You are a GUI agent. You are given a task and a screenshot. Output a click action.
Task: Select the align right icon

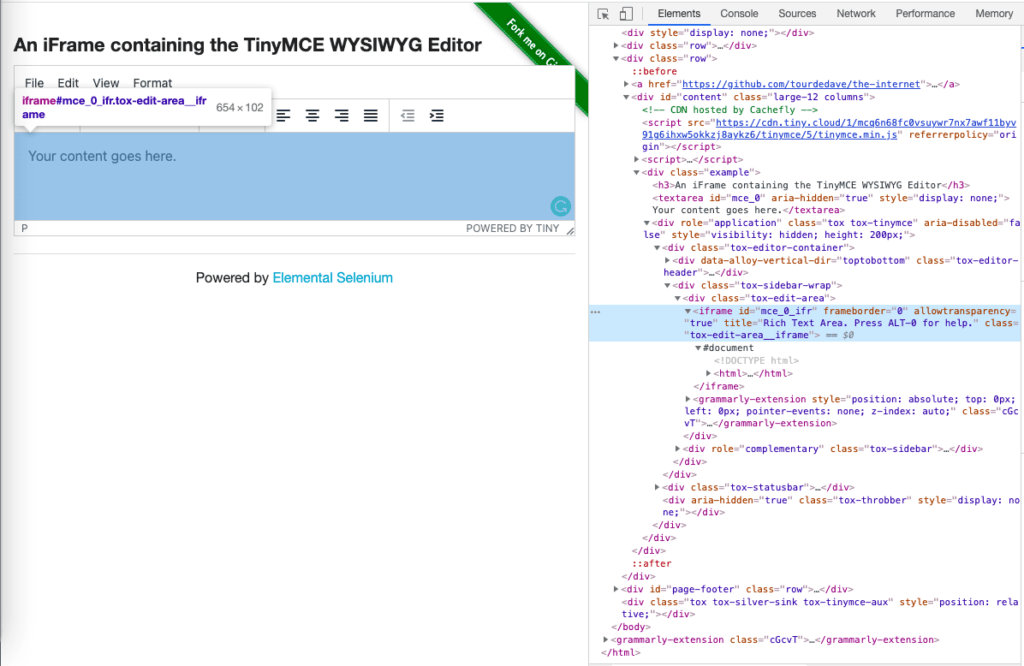point(341,115)
